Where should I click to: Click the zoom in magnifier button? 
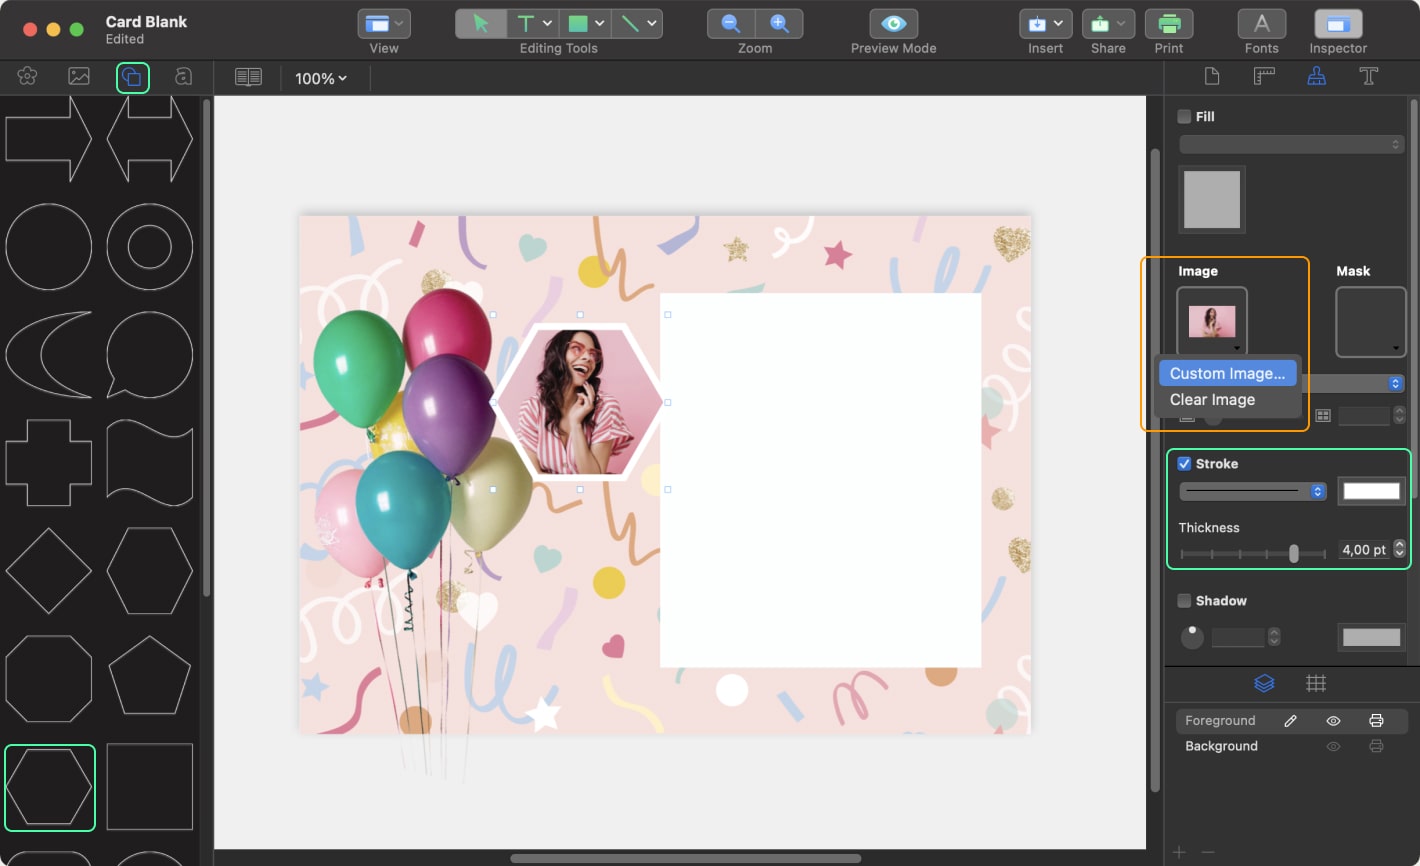click(x=779, y=24)
